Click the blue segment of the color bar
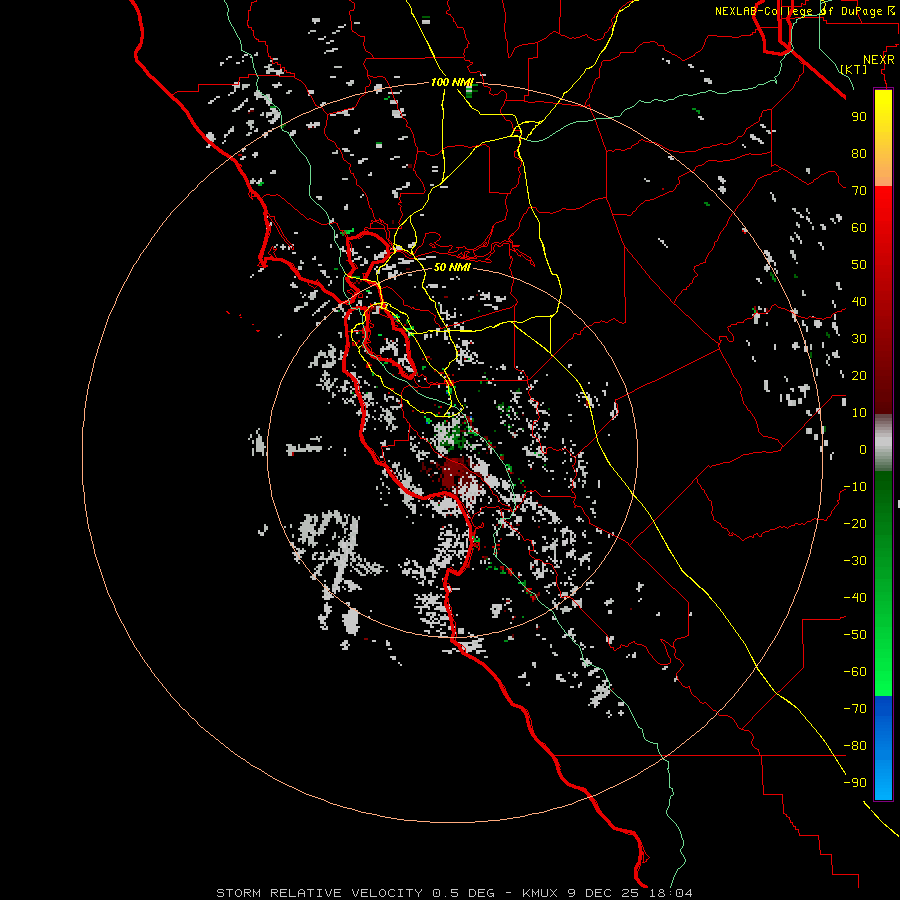This screenshot has height=900, width=900. (883, 748)
